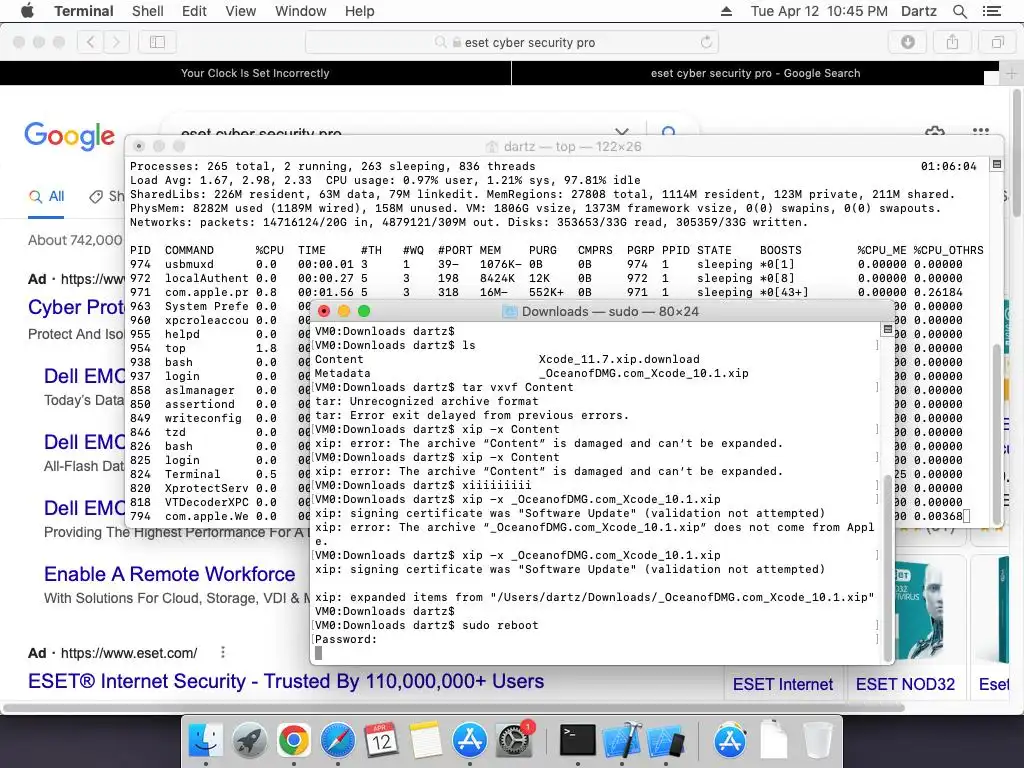The width and height of the screenshot is (1024, 768).
Task: Click the top window title bar
Action: click(x=564, y=146)
